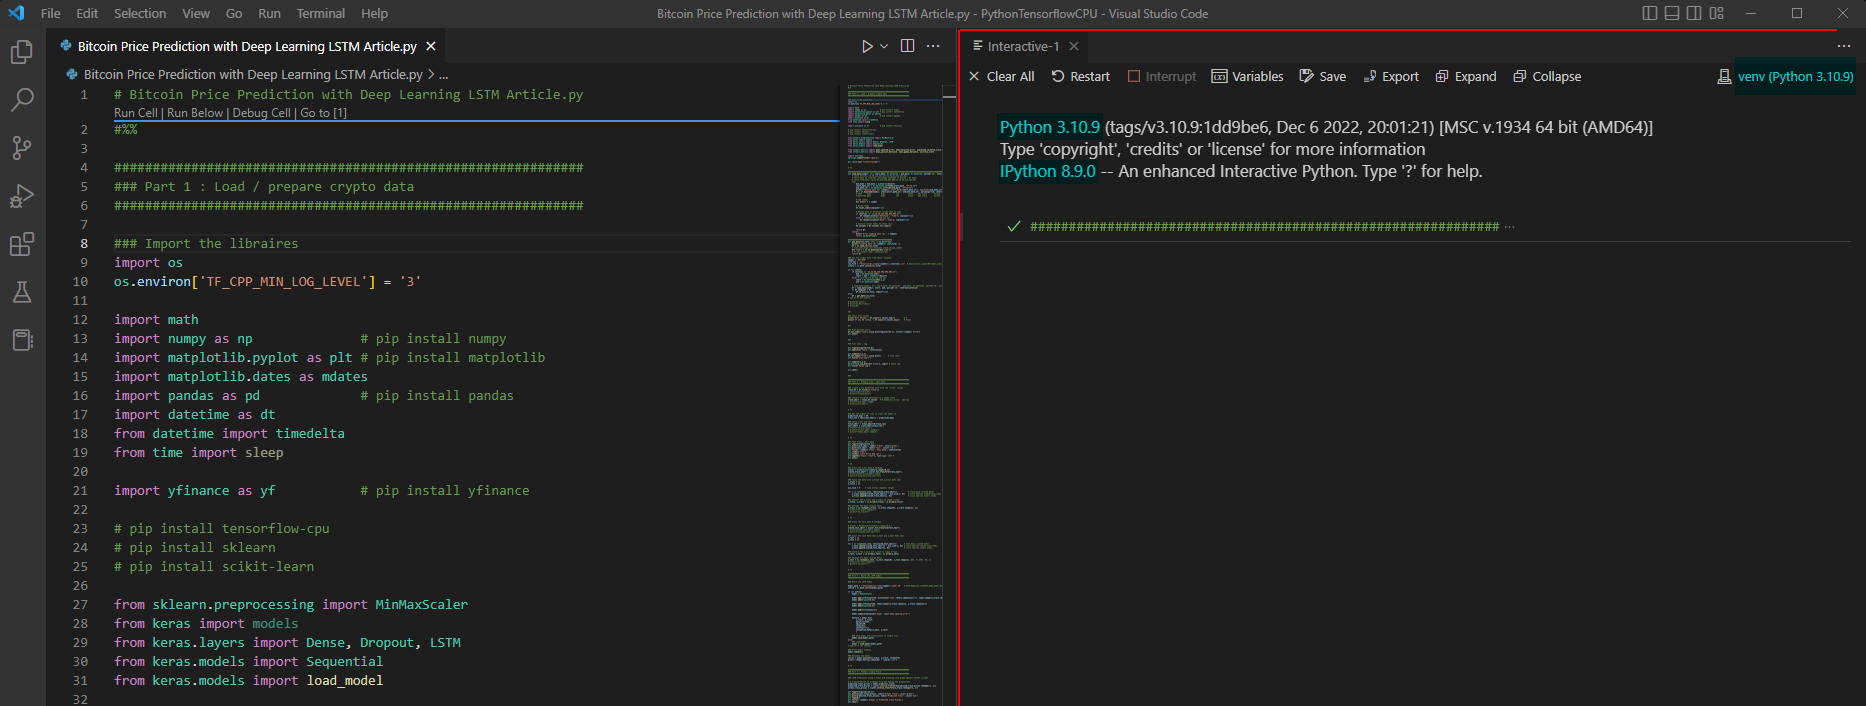The width and height of the screenshot is (1866, 706).
Task: Expand truncated output ellipsis in executed cell
Action: coord(1510,227)
